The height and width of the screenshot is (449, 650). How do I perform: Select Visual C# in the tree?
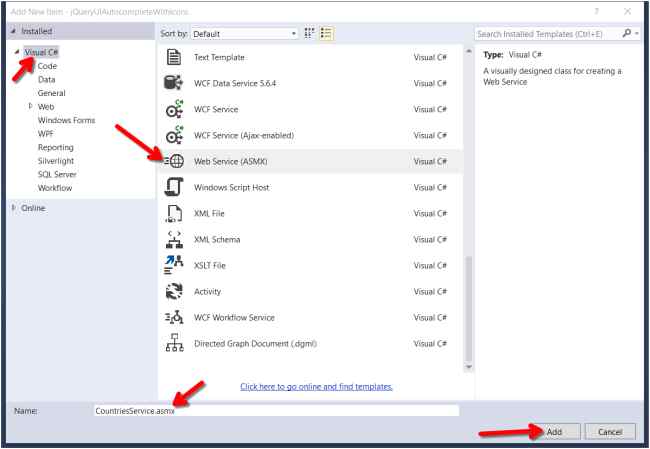(x=41, y=52)
